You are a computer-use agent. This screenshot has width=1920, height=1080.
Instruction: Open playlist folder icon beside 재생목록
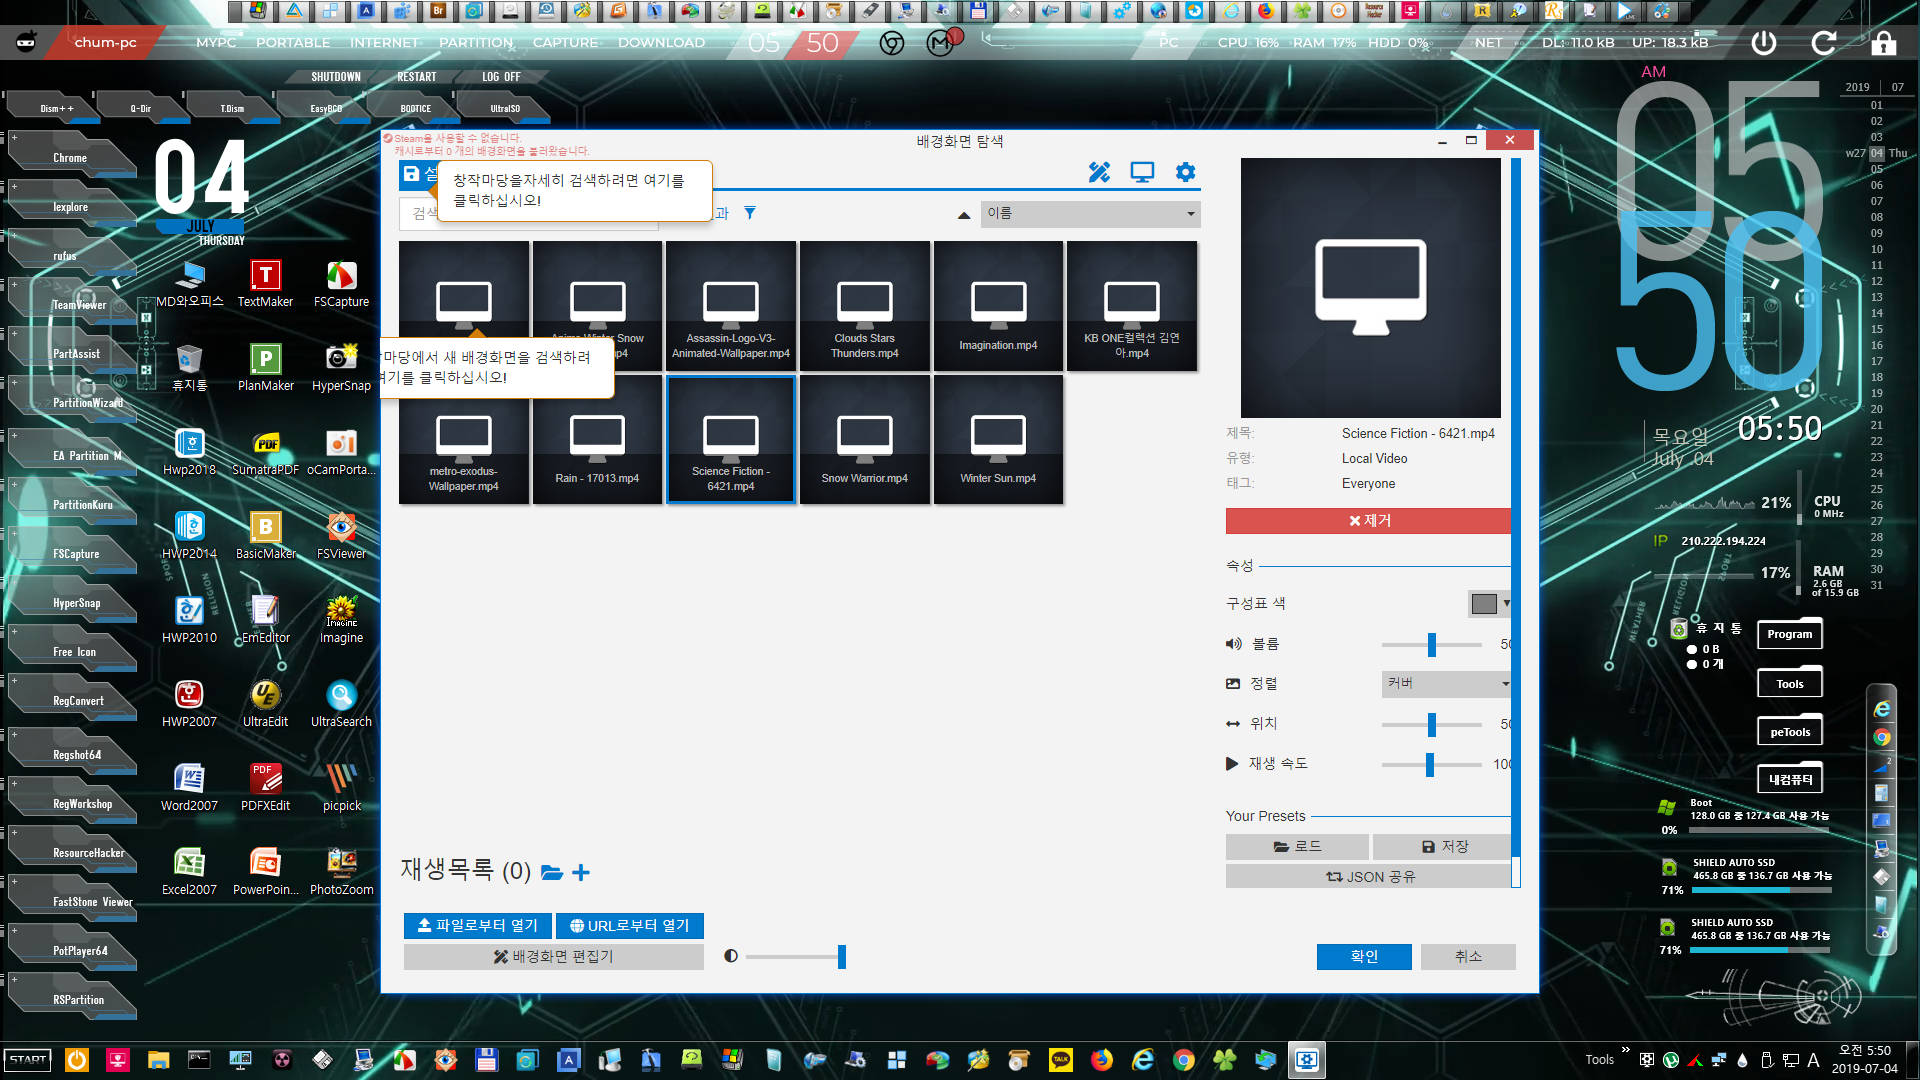[x=552, y=872]
